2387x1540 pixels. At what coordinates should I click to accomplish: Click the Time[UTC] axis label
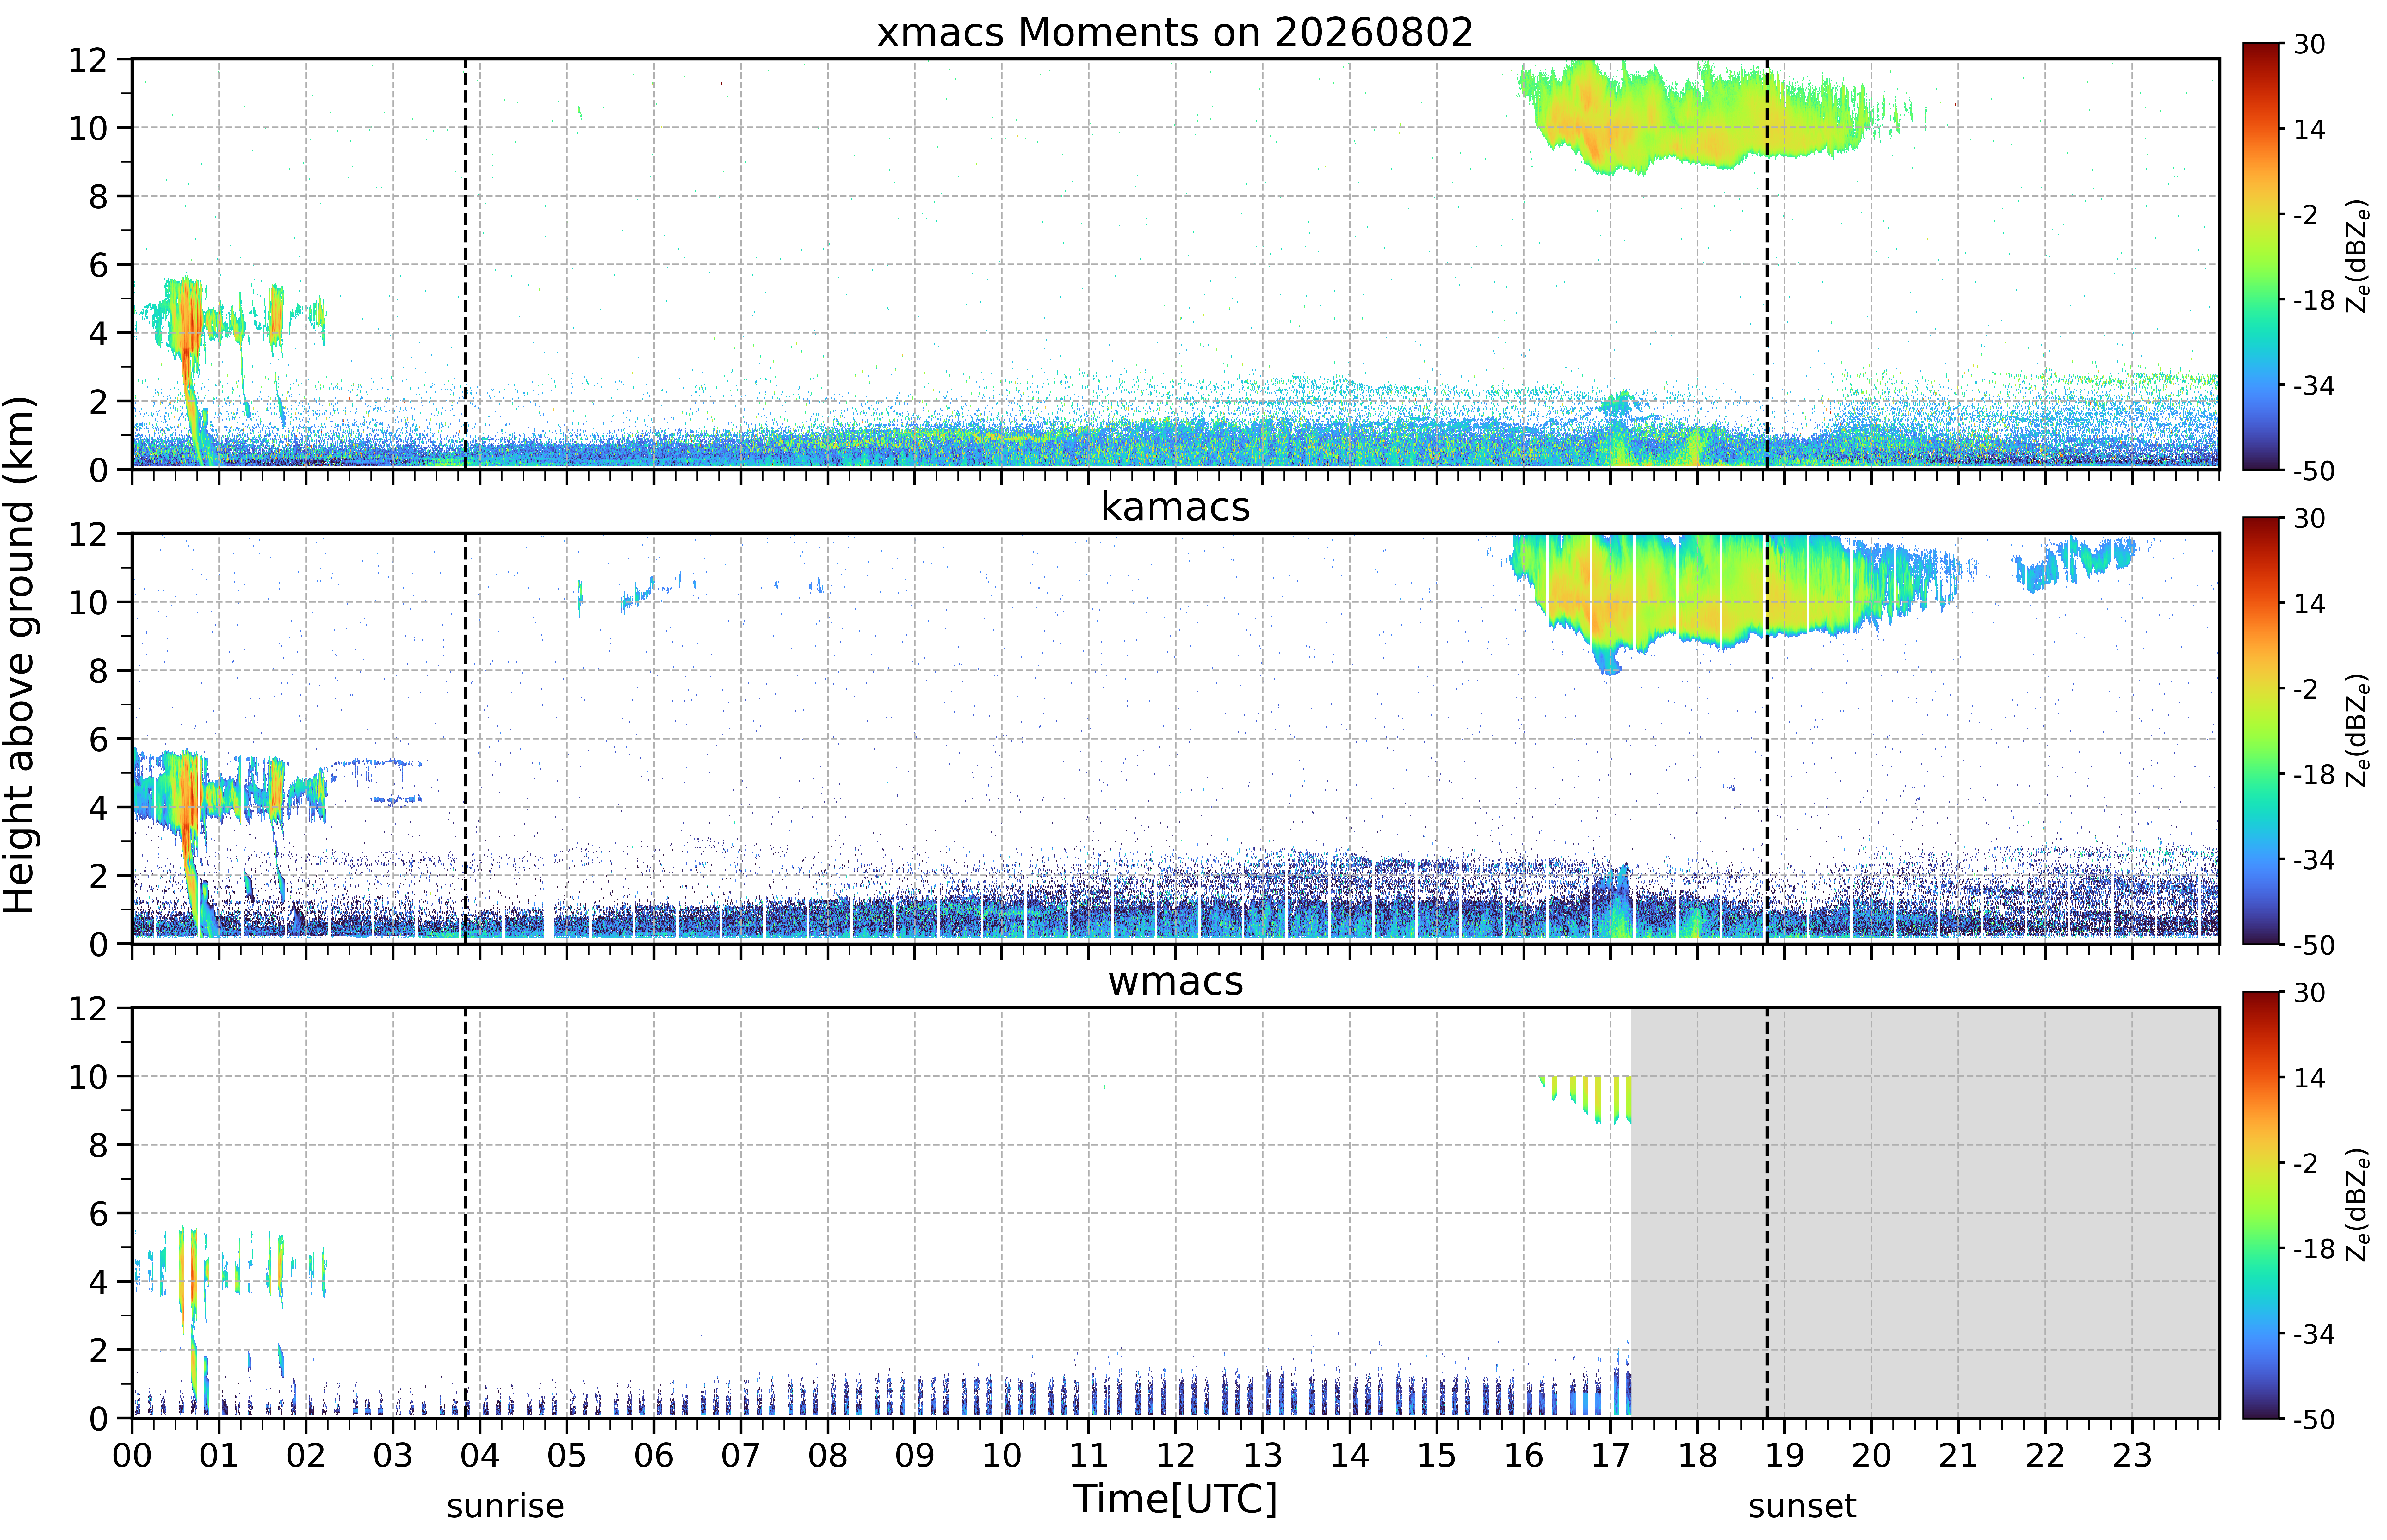pyautogui.click(x=1175, y=1499)
